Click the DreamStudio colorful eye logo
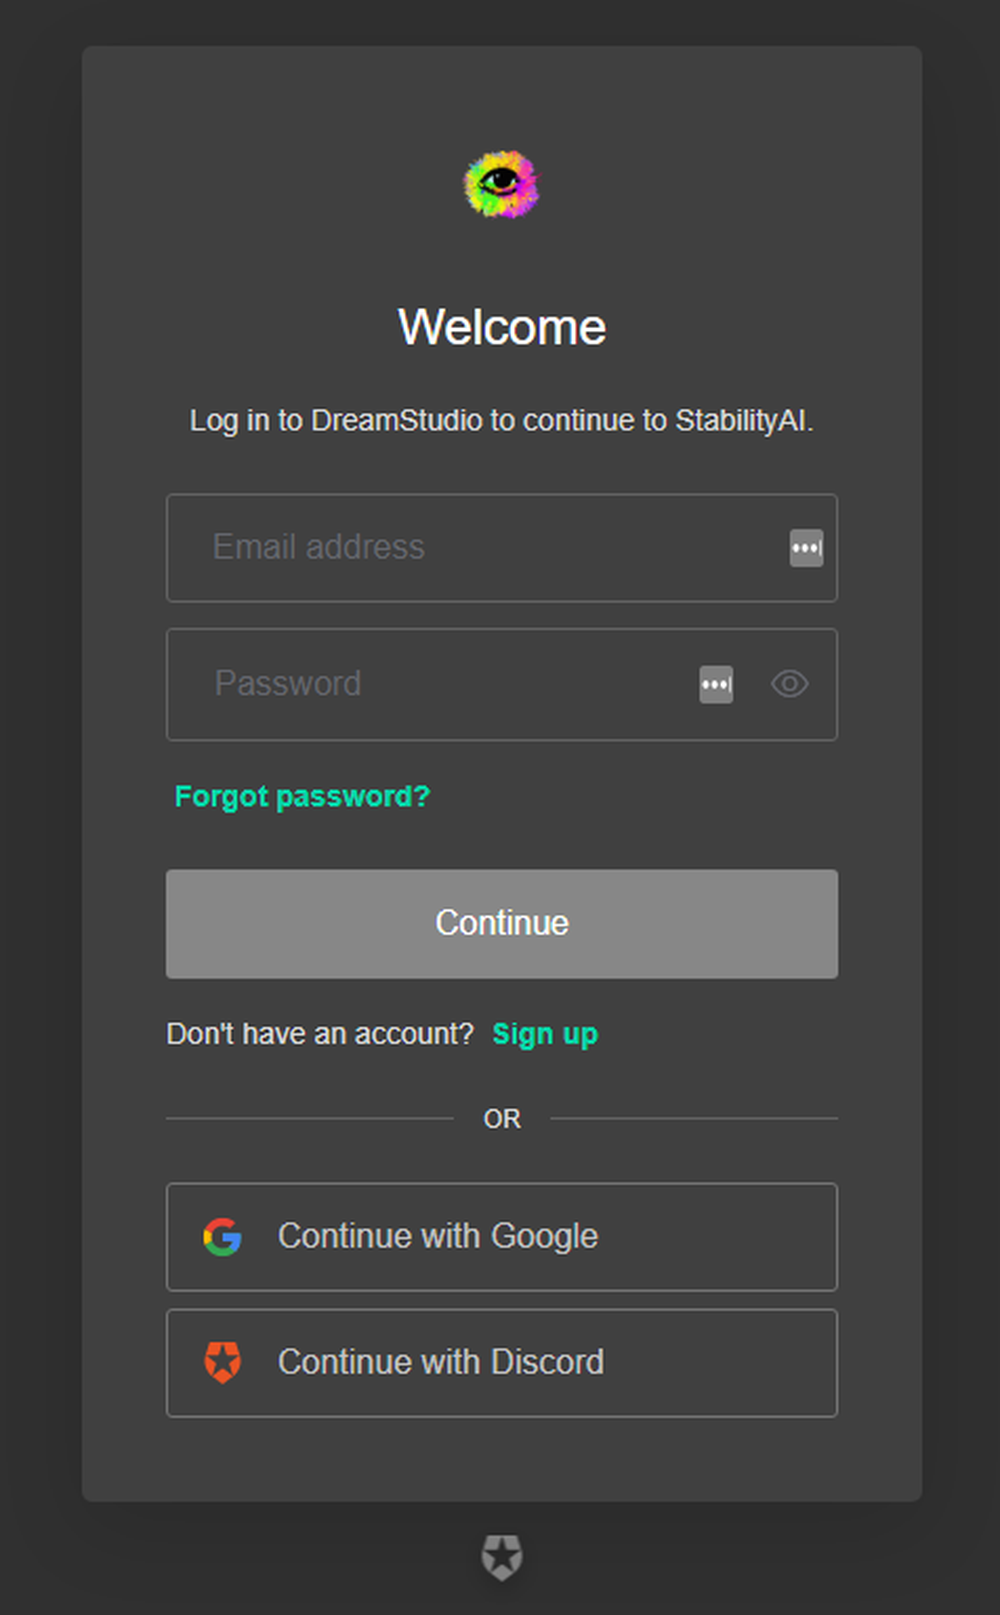The width and height of the screenshot is (1000, 1615). click(501, 184)
